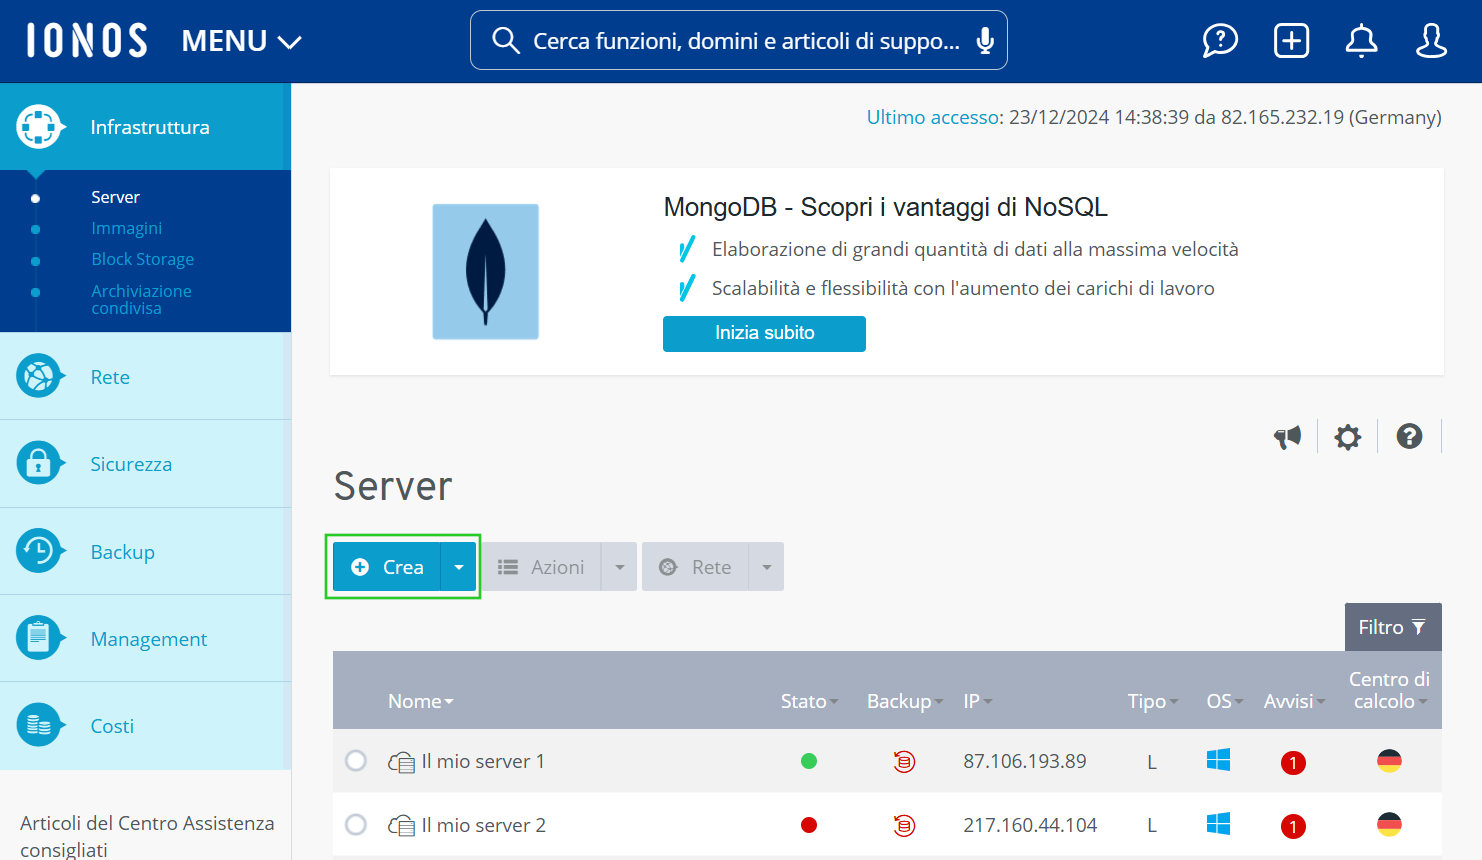Click the plus add-product icon in header

tap(1291, 41)
